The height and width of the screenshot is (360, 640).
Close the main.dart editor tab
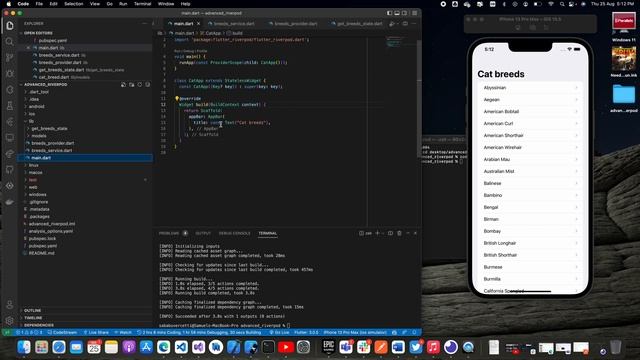[x=199, y=24]
